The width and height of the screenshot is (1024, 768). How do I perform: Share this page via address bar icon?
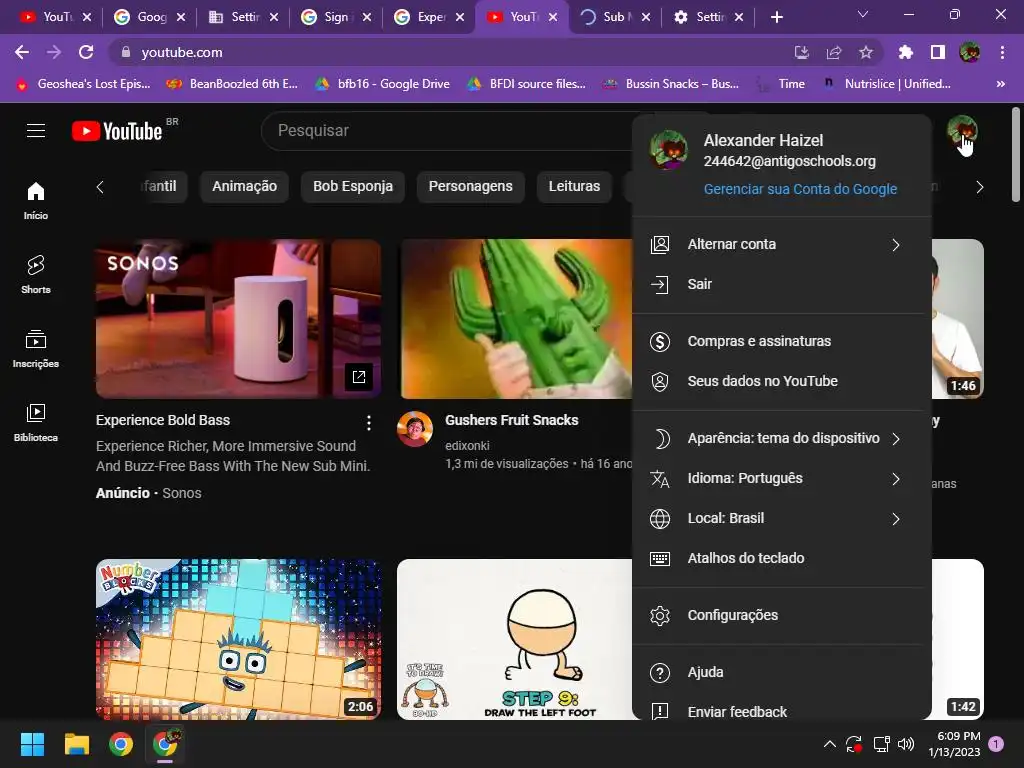[834, 52]
